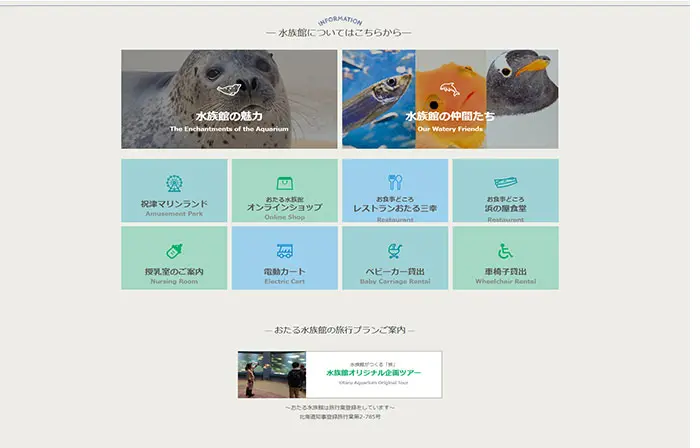The height and width of the screenshot is (448, 700).
Task: Click the Ferris wheel icon for 祝津マリンランド
Action: (x=174, y=183)
